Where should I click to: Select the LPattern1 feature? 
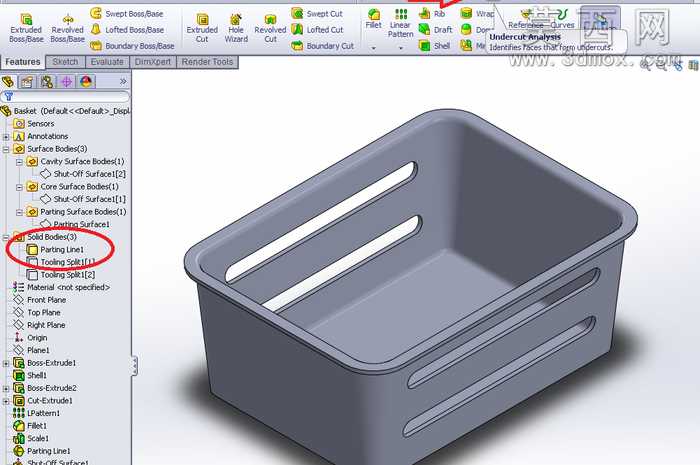(37, 414)
